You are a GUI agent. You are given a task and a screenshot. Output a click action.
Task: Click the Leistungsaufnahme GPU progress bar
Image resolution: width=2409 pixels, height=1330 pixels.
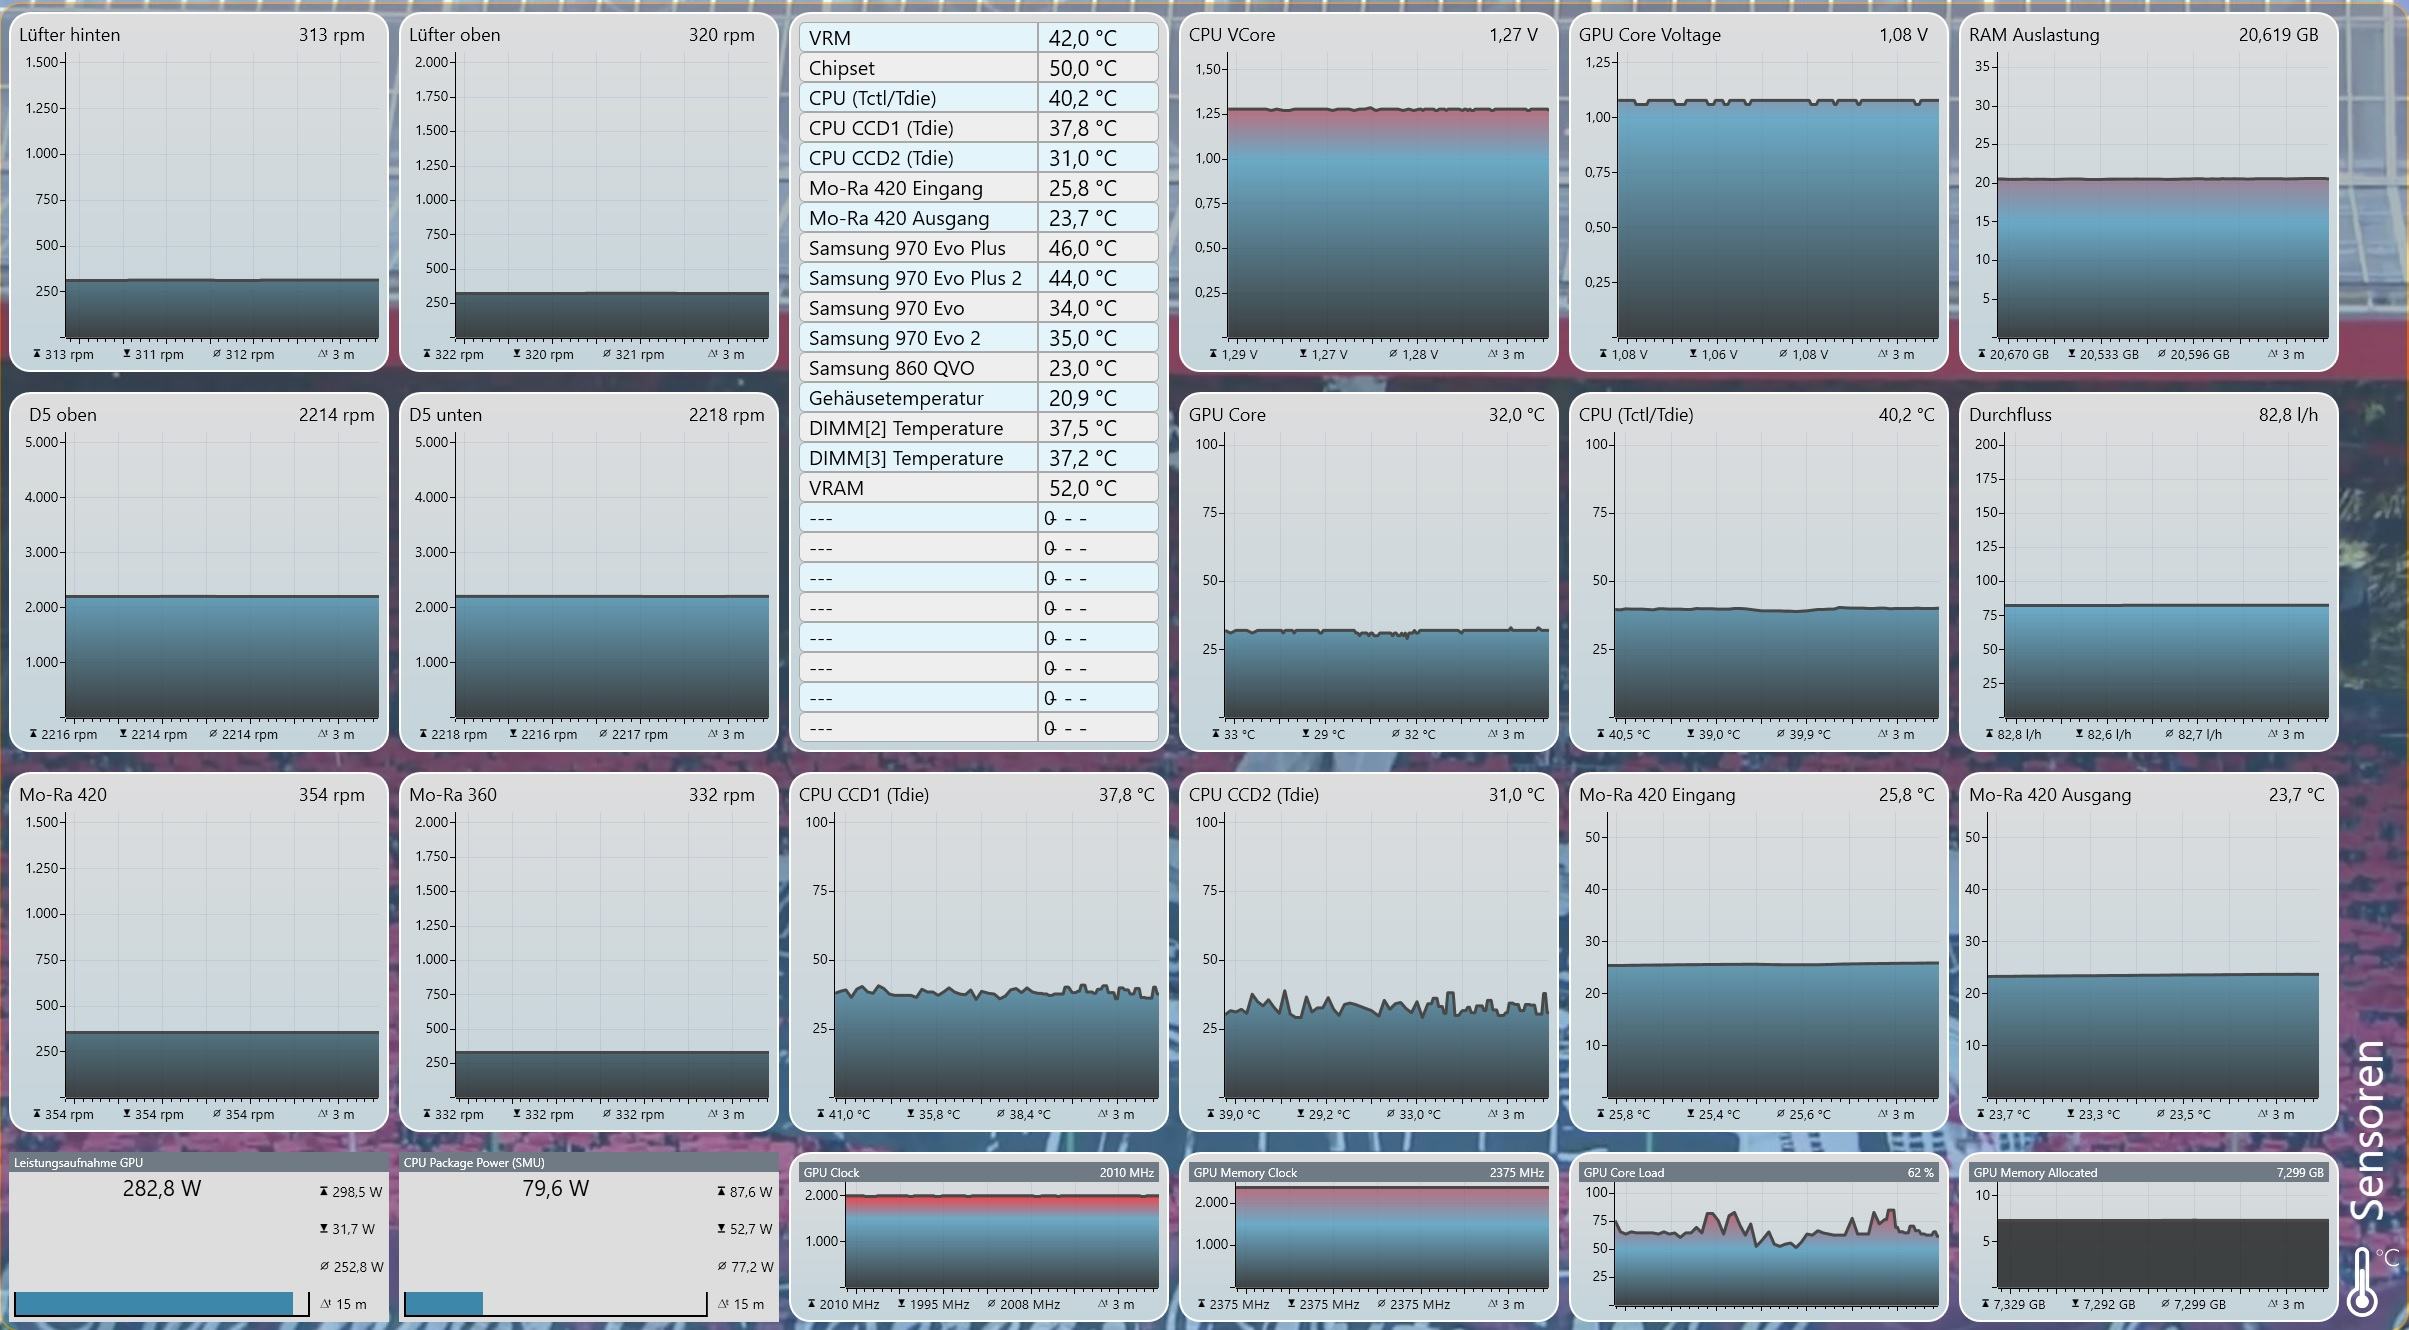pos(154,1304)
